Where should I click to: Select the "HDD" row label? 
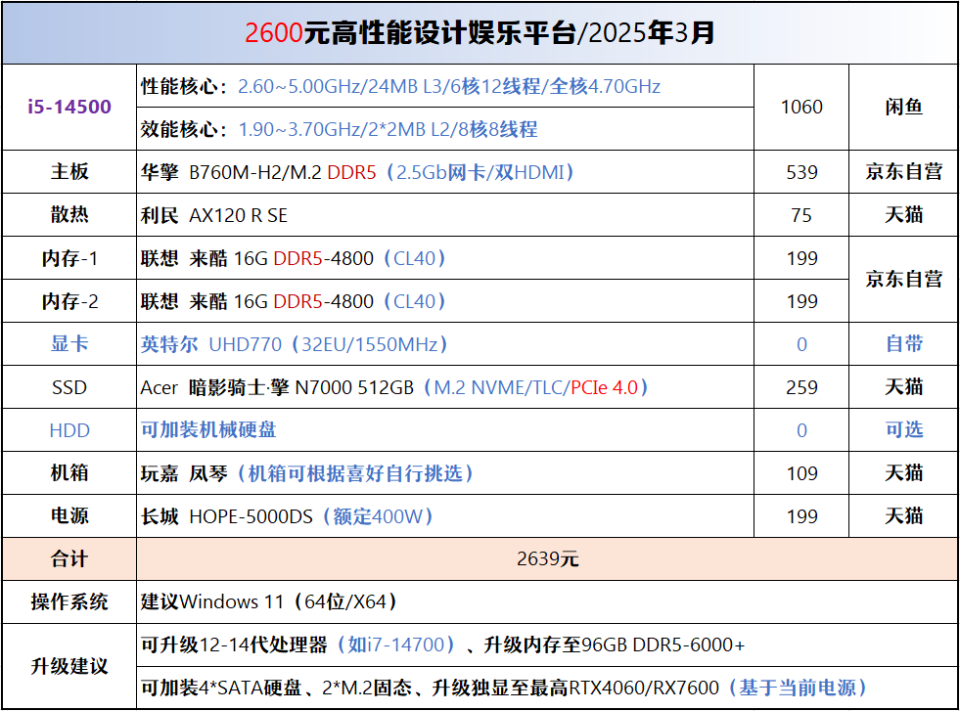69,431
